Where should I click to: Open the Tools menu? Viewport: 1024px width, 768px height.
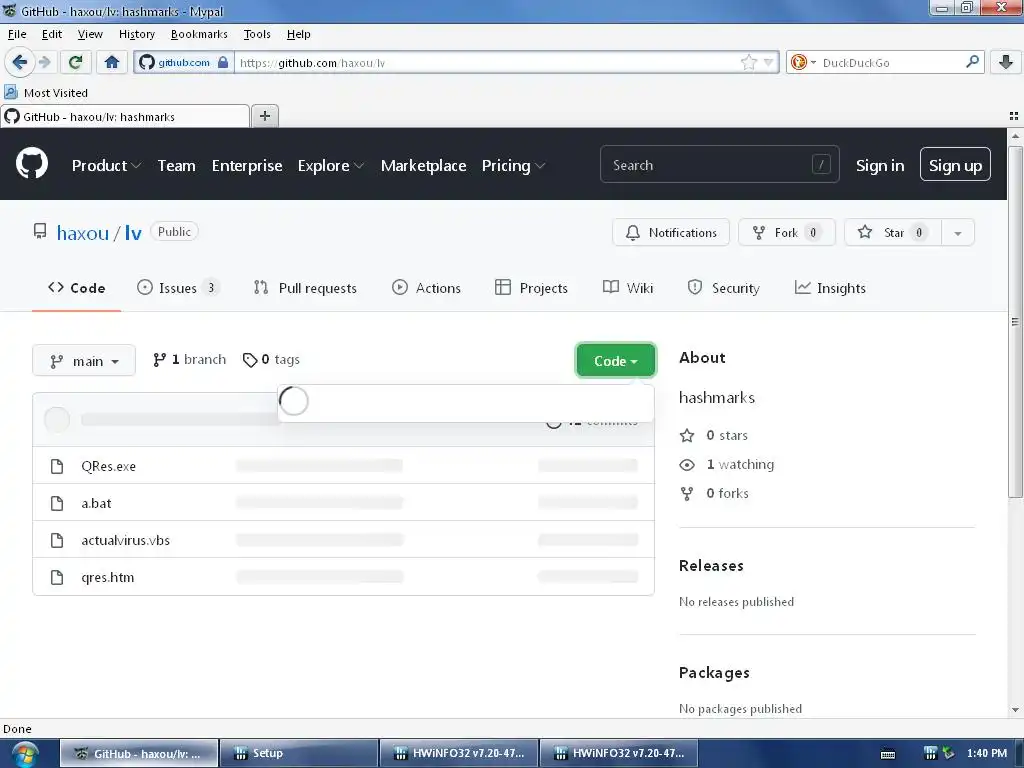tap(257, 34)
